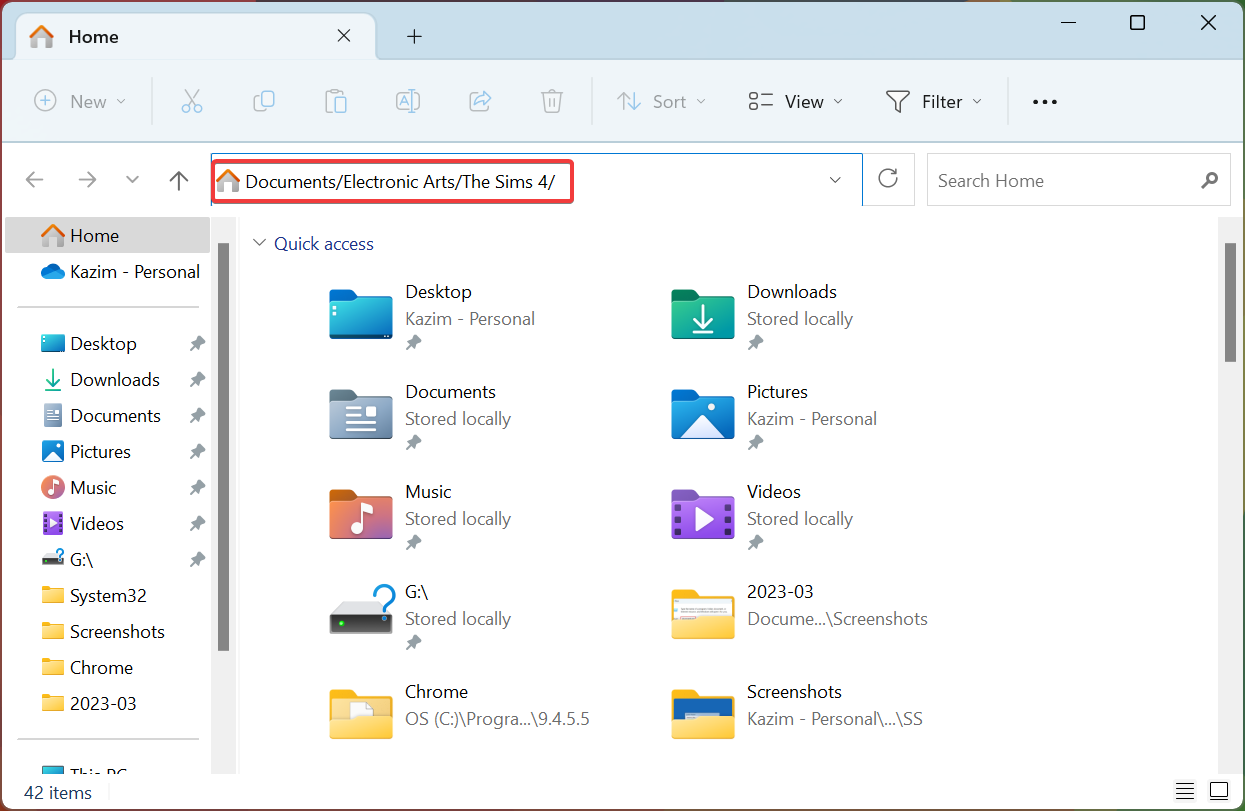The image size is (1245, 811).
Task: Open the Sort dropdown menu
Action: point(661,101)
